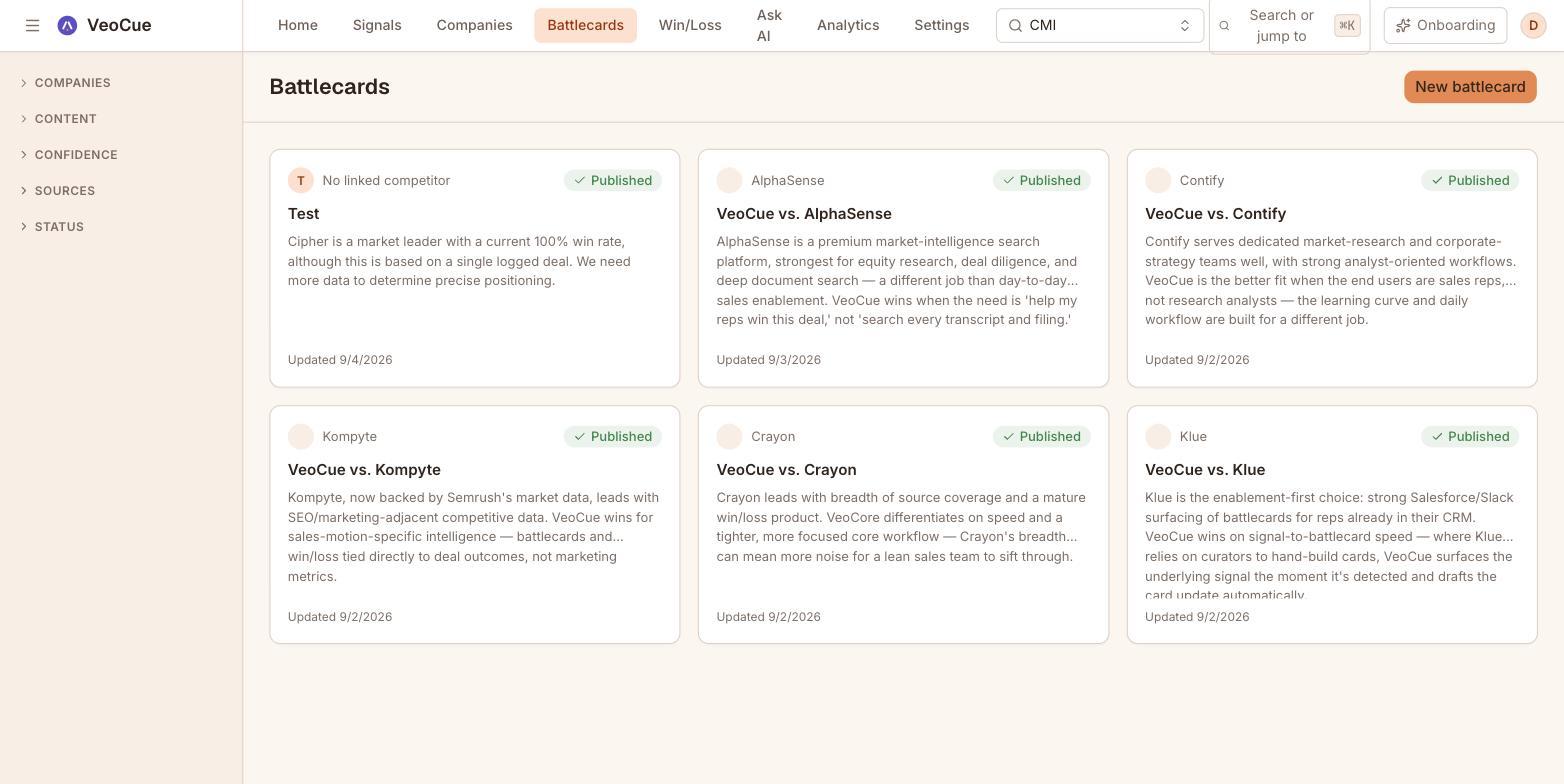This screenshot has width=1564, height=784.
Task: Go to the Home tab
Action: [x=298, y=25]
